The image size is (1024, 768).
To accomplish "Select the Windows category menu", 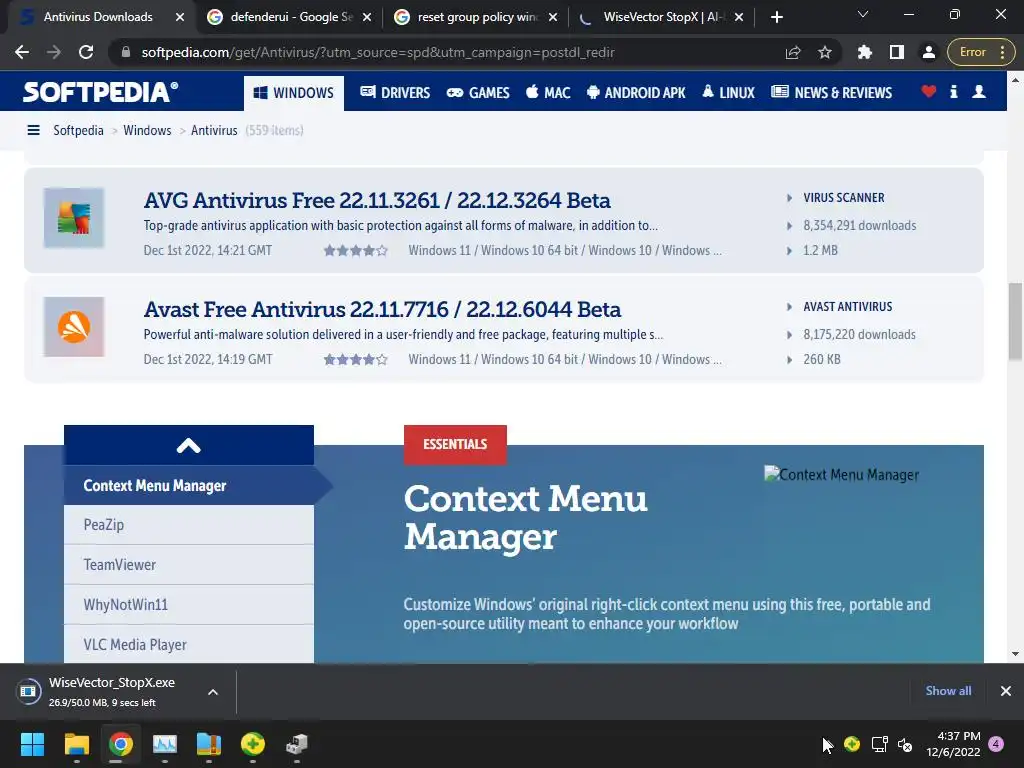I will pyautogui.click(x=294, y=93).
